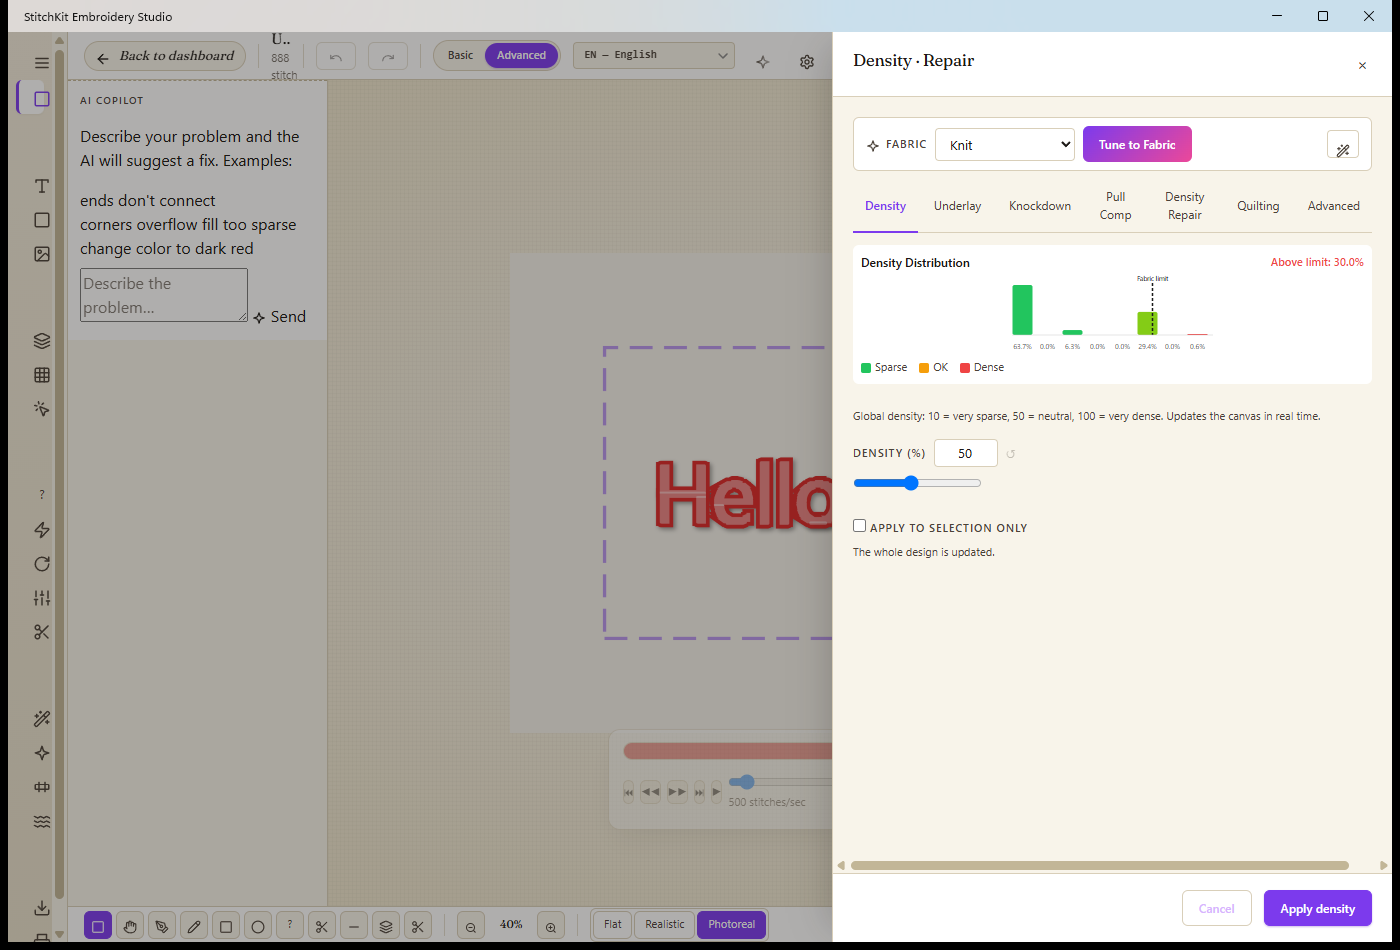1400x950 pixels.
Task: Click the Density (%) input field
Action: 966,453
